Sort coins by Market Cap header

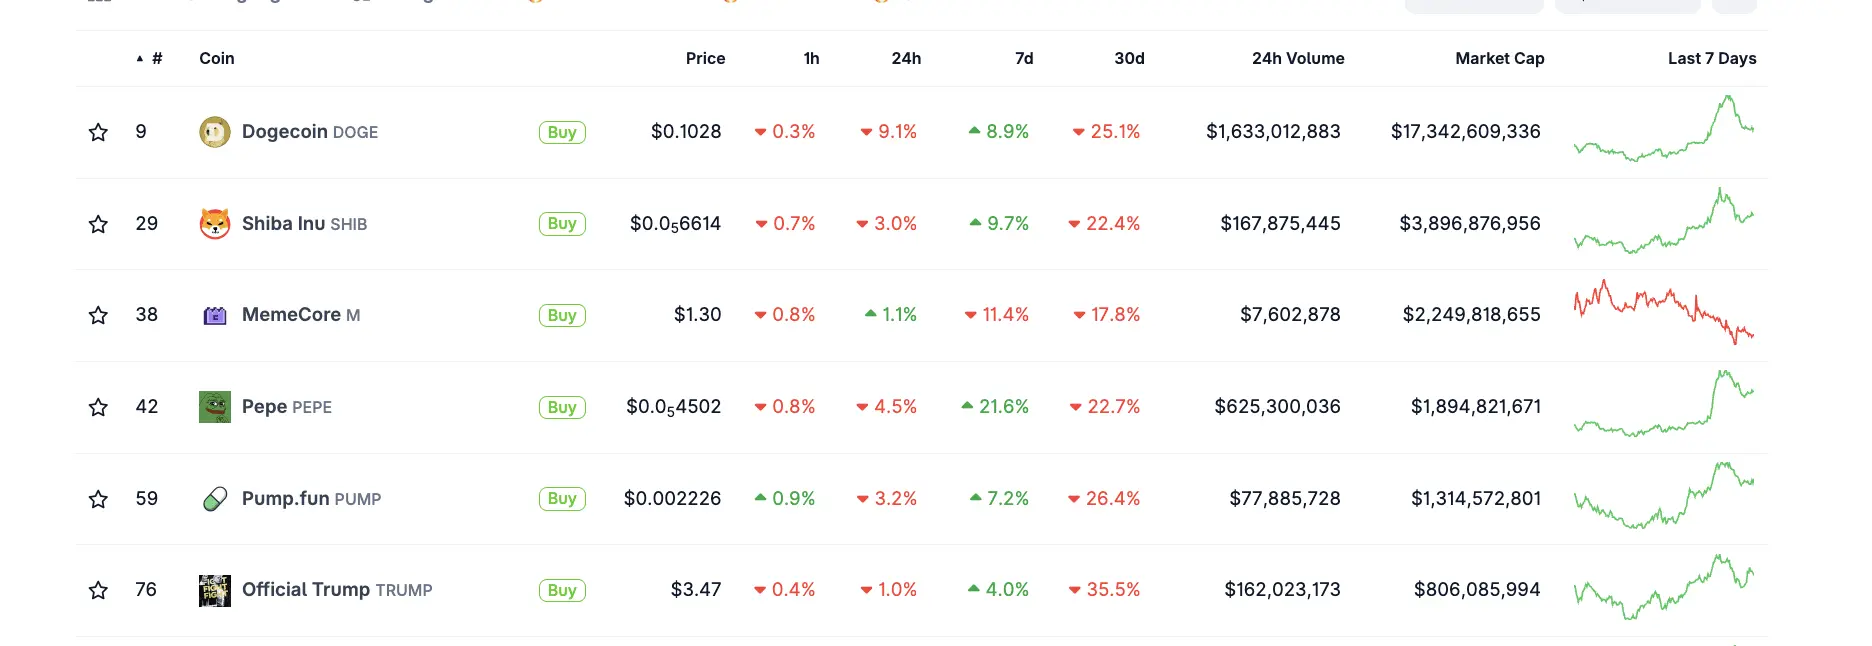pyautogui.click(x=1499, y=59)
